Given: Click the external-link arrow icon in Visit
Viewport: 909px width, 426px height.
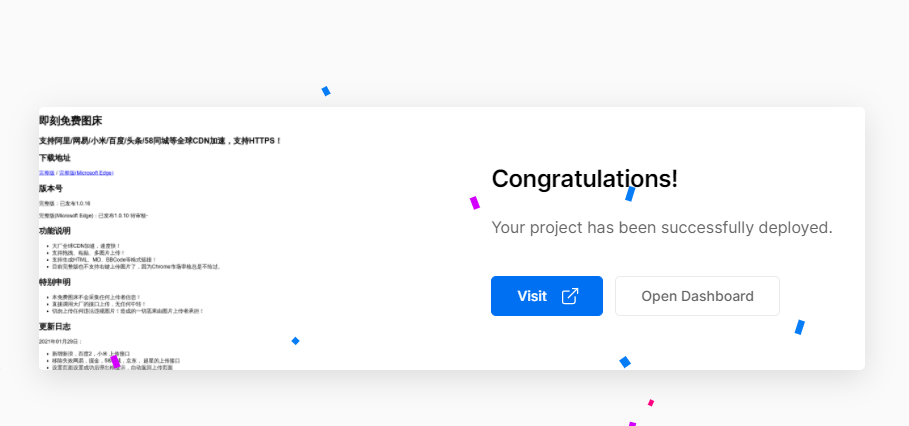Looking at the screenshot, I should point(570,296).
